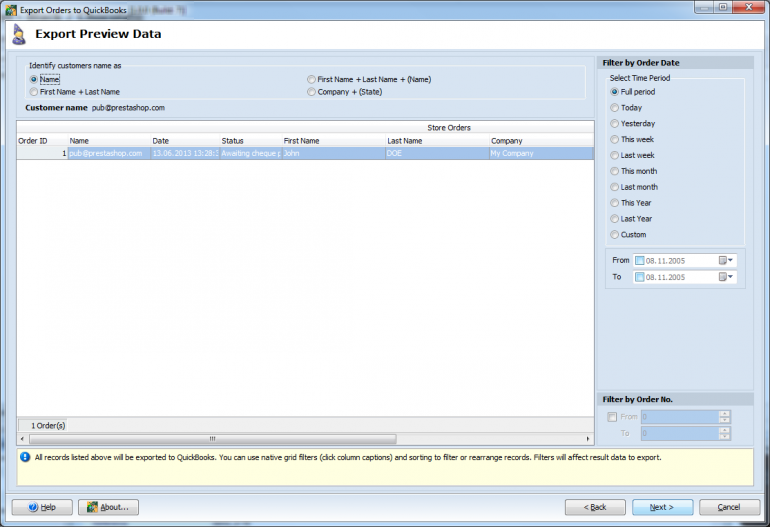Select the pub@prestashop.com order cell
Image resolution: width=770 pixels, height=527 pixels.
[x=109, y=153]
